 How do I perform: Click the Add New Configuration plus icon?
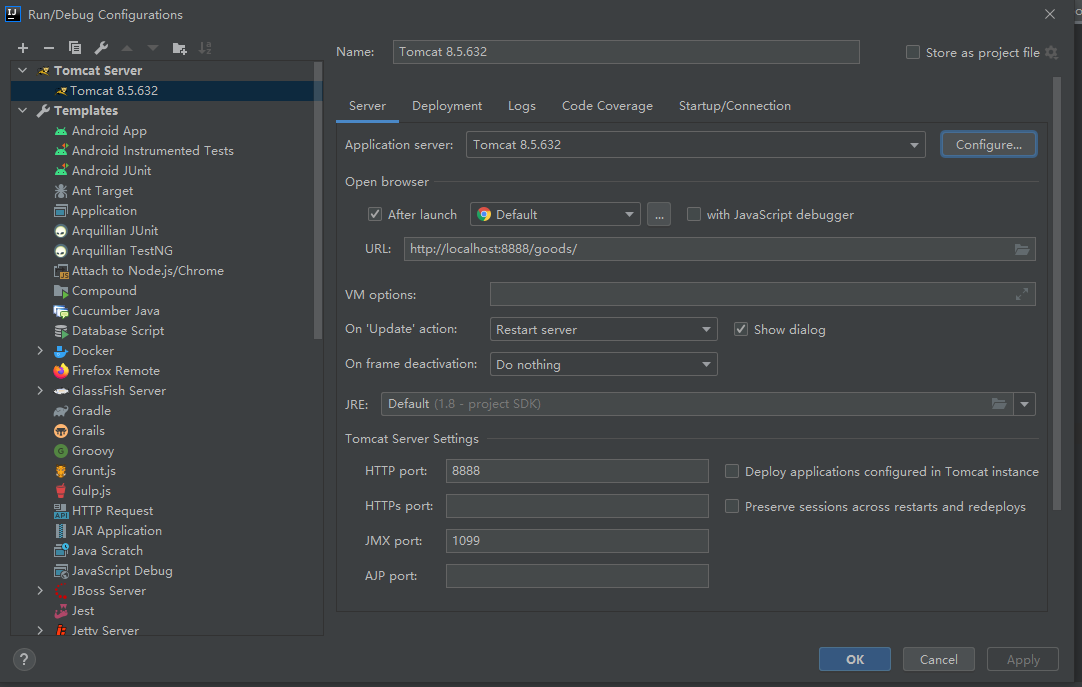[23, 48]
